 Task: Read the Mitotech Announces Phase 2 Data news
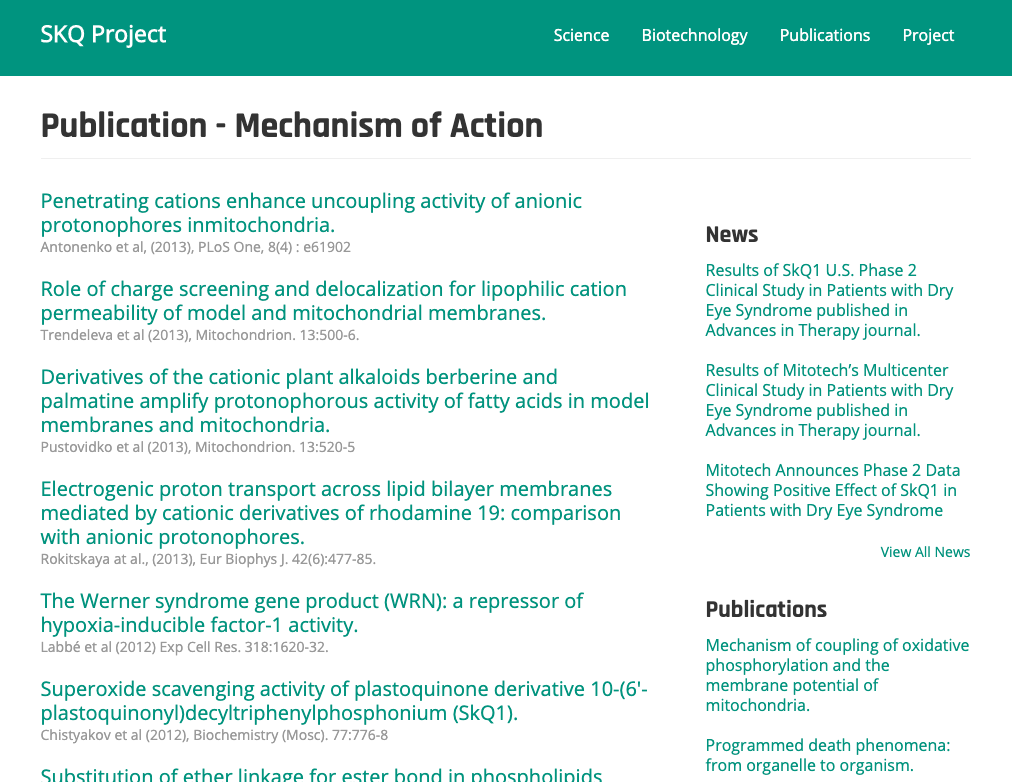[832, 490]
